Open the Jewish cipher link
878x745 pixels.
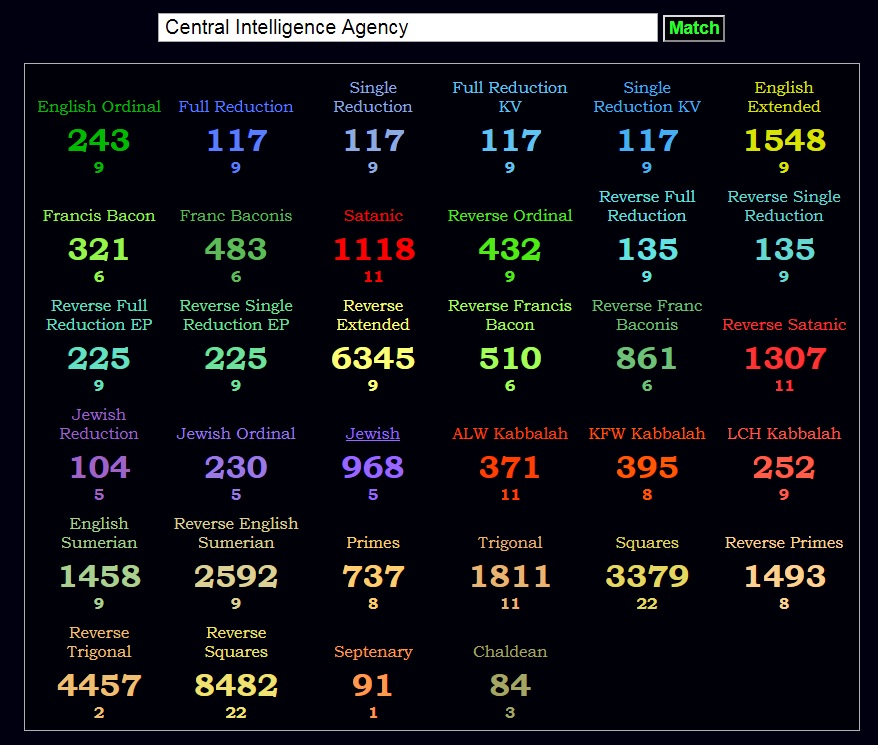click(x=373, y=434)
